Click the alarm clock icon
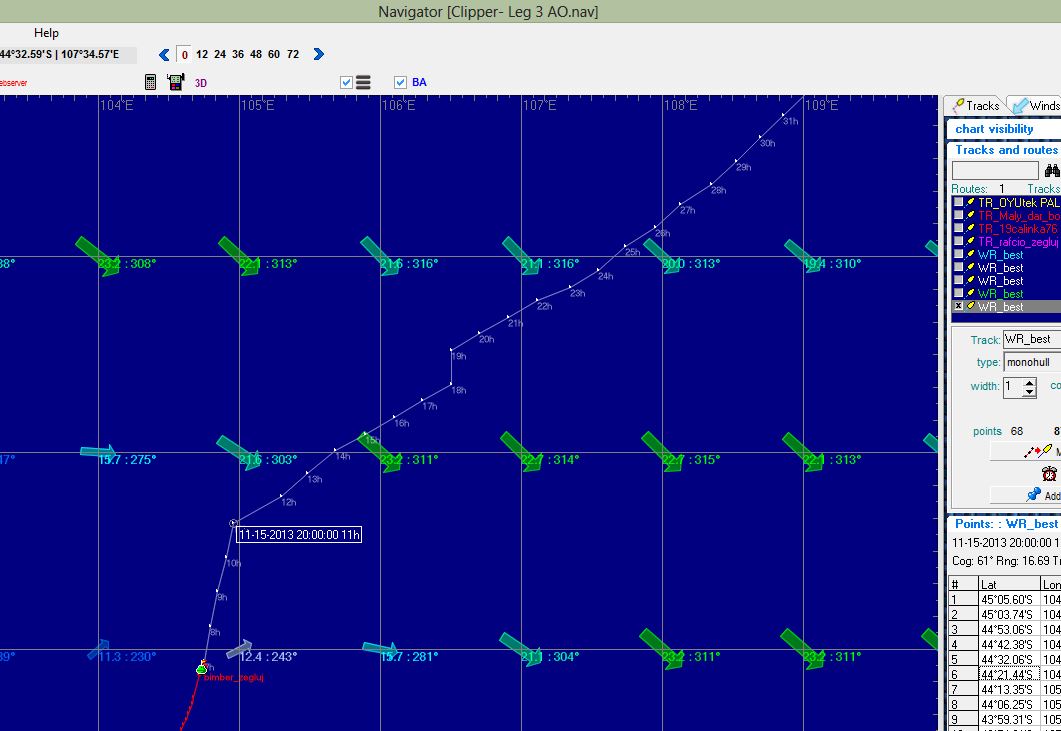The image size is (1061, 731). [1049, 473]
